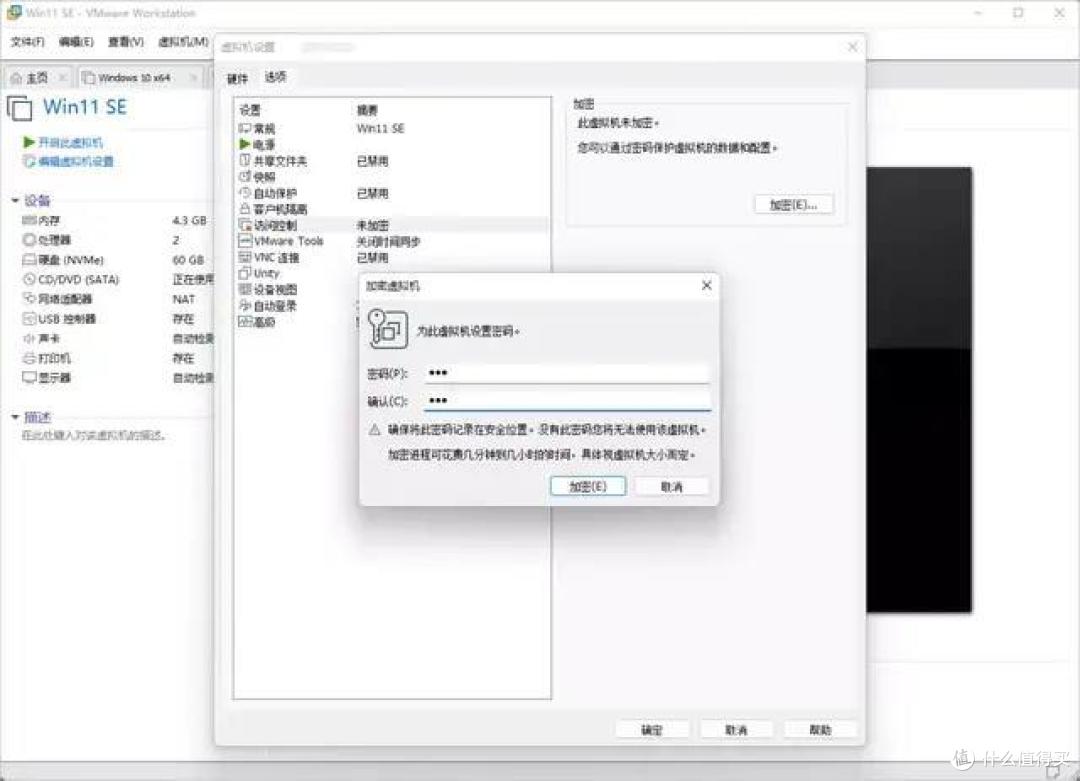Viewport: 1080px width, 781px height.
Task: Select the Unity icon in settings list
Action: point(245,273)
